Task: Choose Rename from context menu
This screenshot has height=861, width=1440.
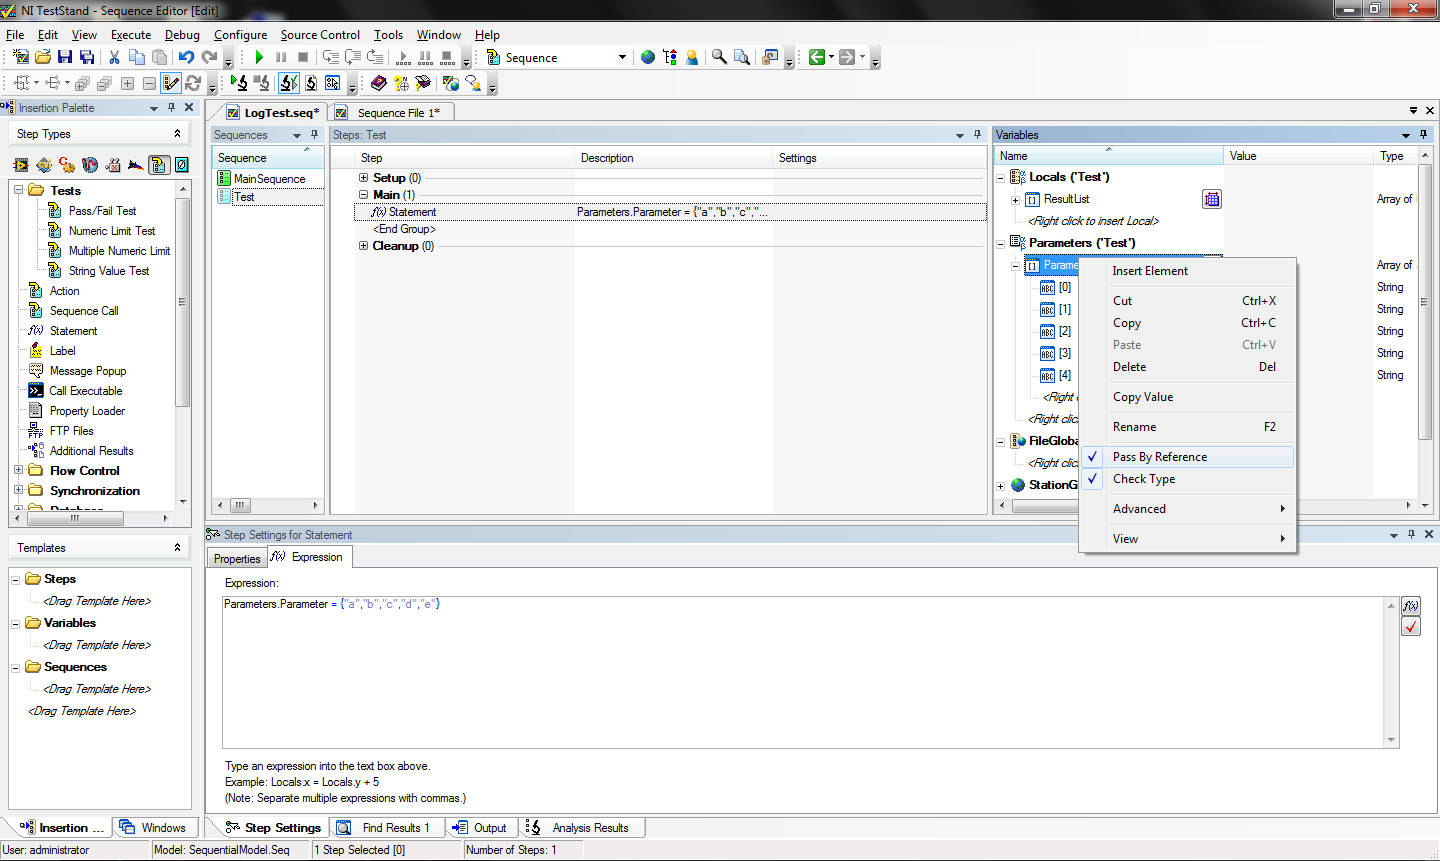Action: (1187, 427)
